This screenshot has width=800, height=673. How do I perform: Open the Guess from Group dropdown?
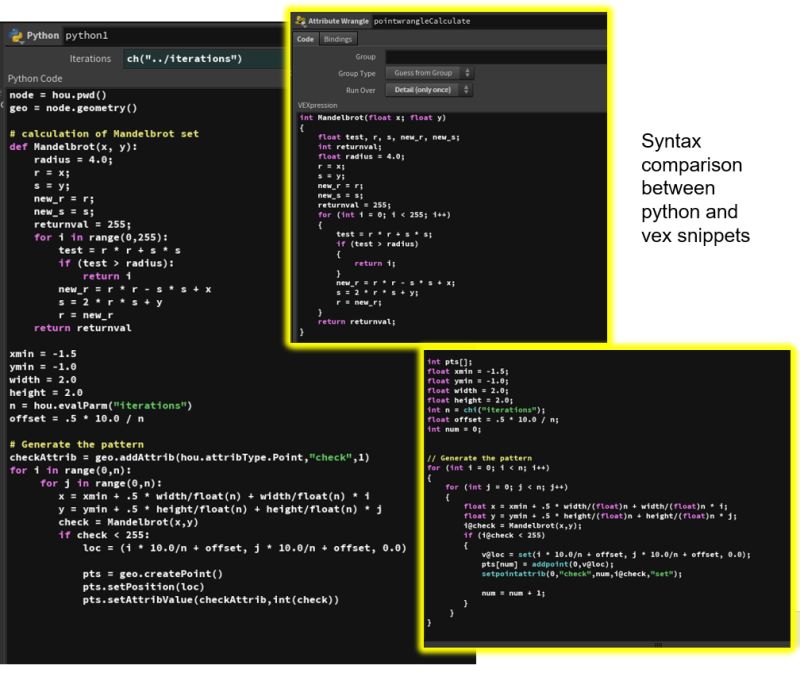pos(422,72)
